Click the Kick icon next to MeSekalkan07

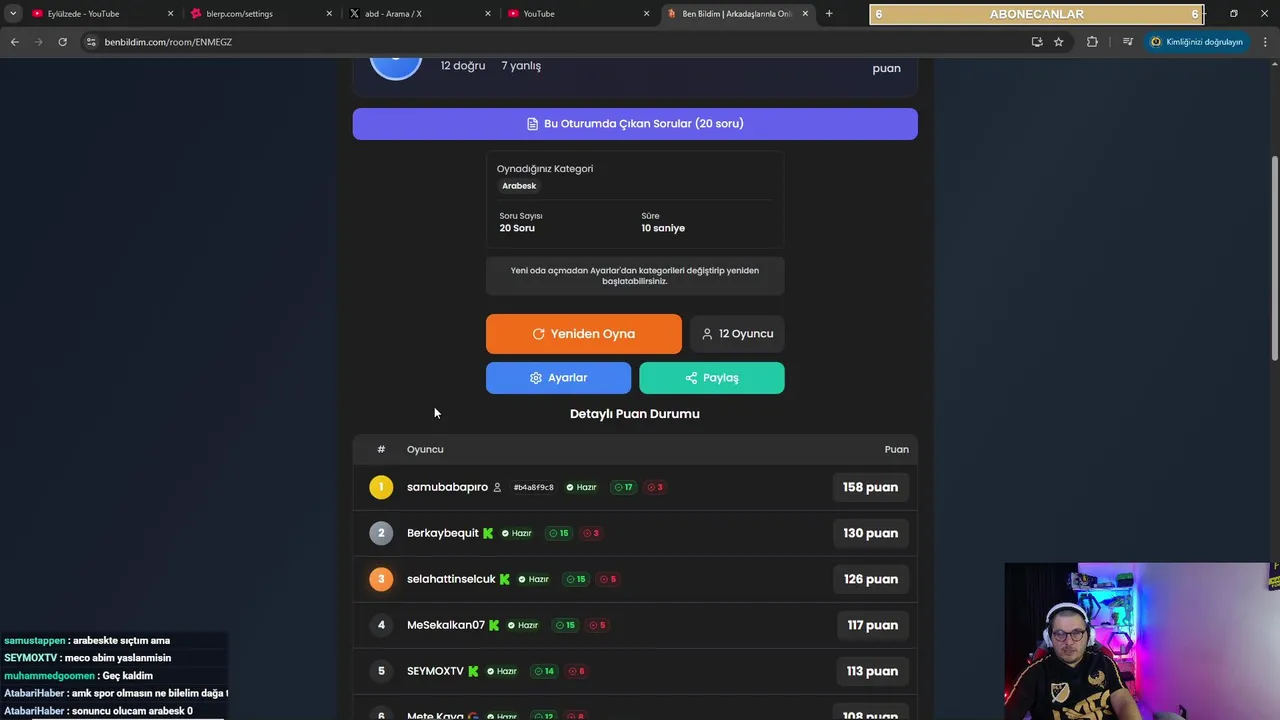coord(494,625)
